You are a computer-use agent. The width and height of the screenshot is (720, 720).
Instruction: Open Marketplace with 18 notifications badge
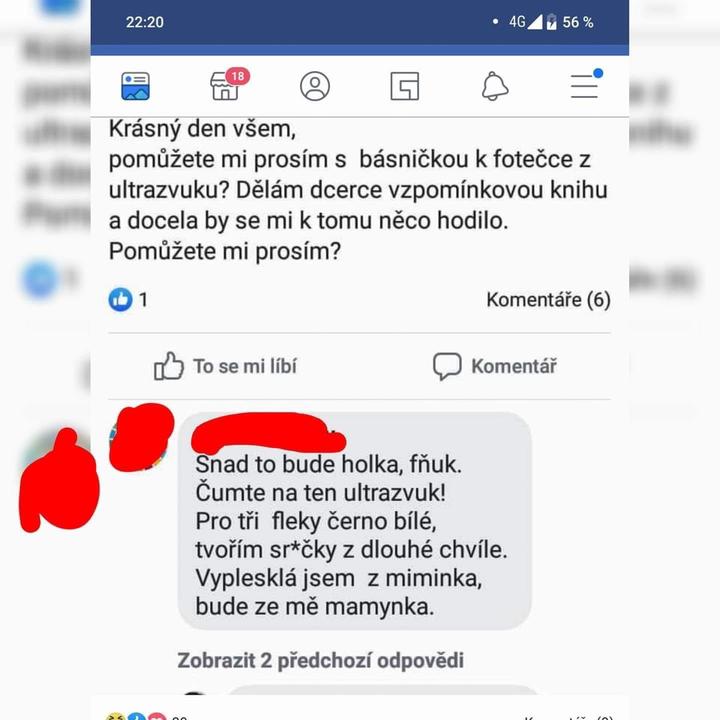tap(229, 84)
